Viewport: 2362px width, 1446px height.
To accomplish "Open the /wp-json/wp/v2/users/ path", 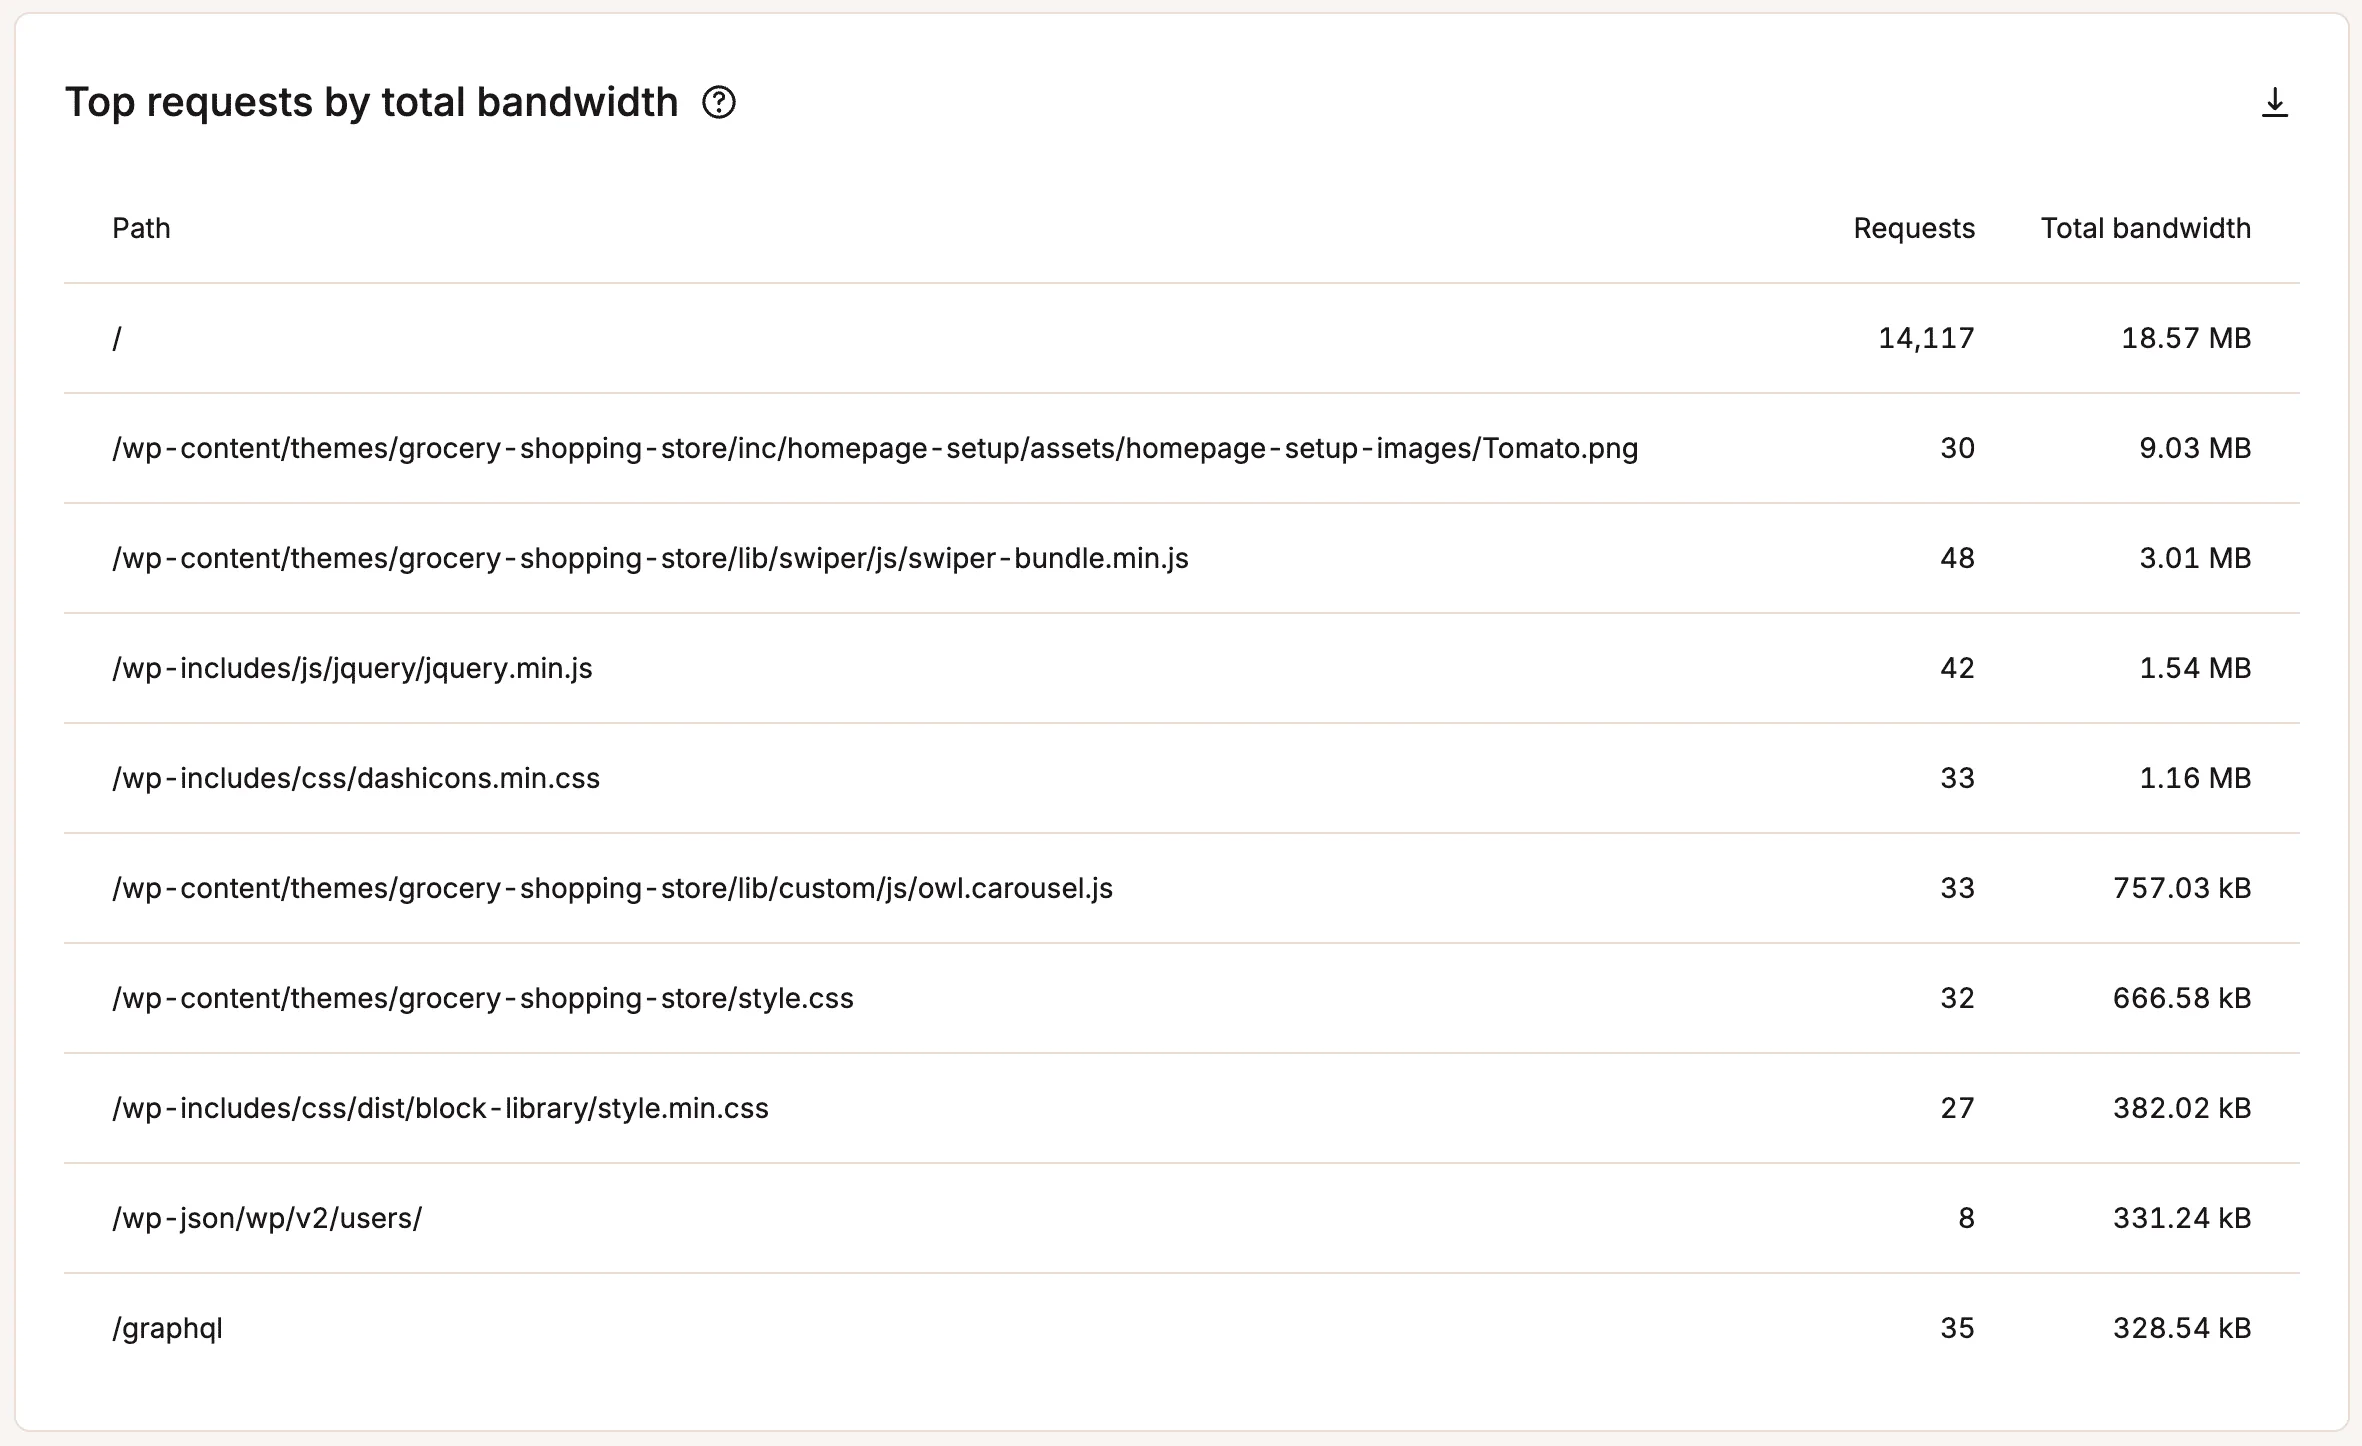I will pos(268,1218).
